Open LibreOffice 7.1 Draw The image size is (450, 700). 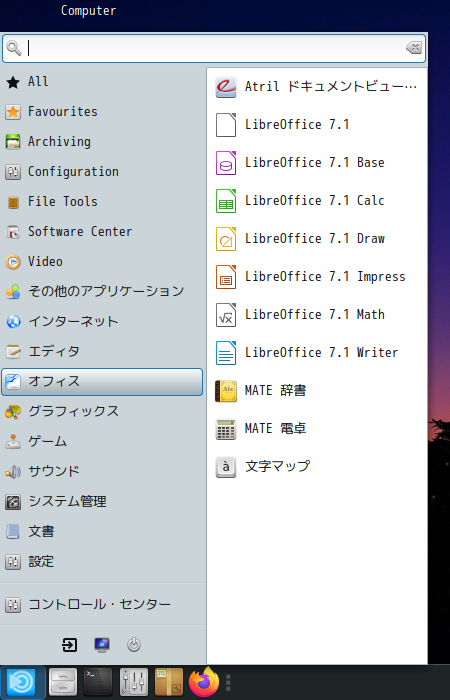tap(316, 239)
